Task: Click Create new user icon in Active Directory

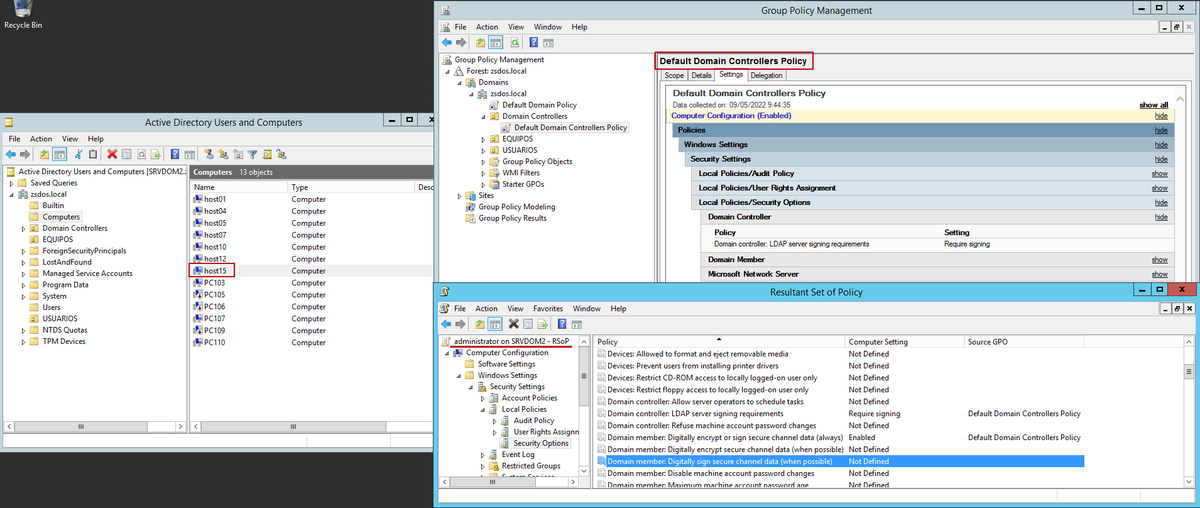Action: [x=209, y=155]
